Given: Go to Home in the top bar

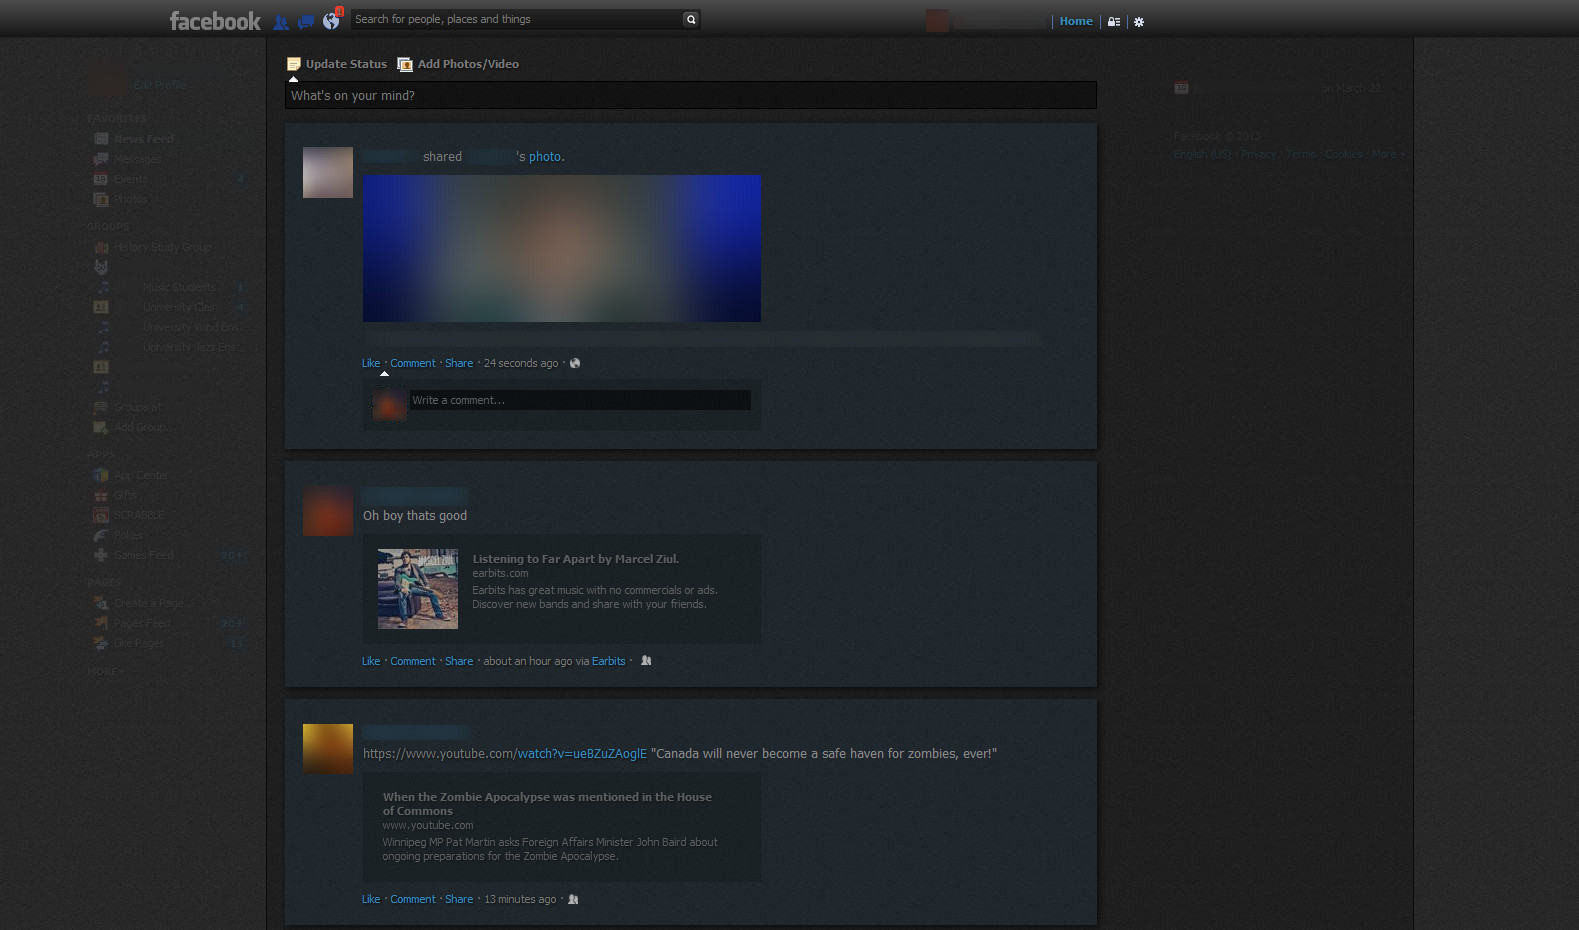Looking at the screenshot, I should click(1076, 21).
